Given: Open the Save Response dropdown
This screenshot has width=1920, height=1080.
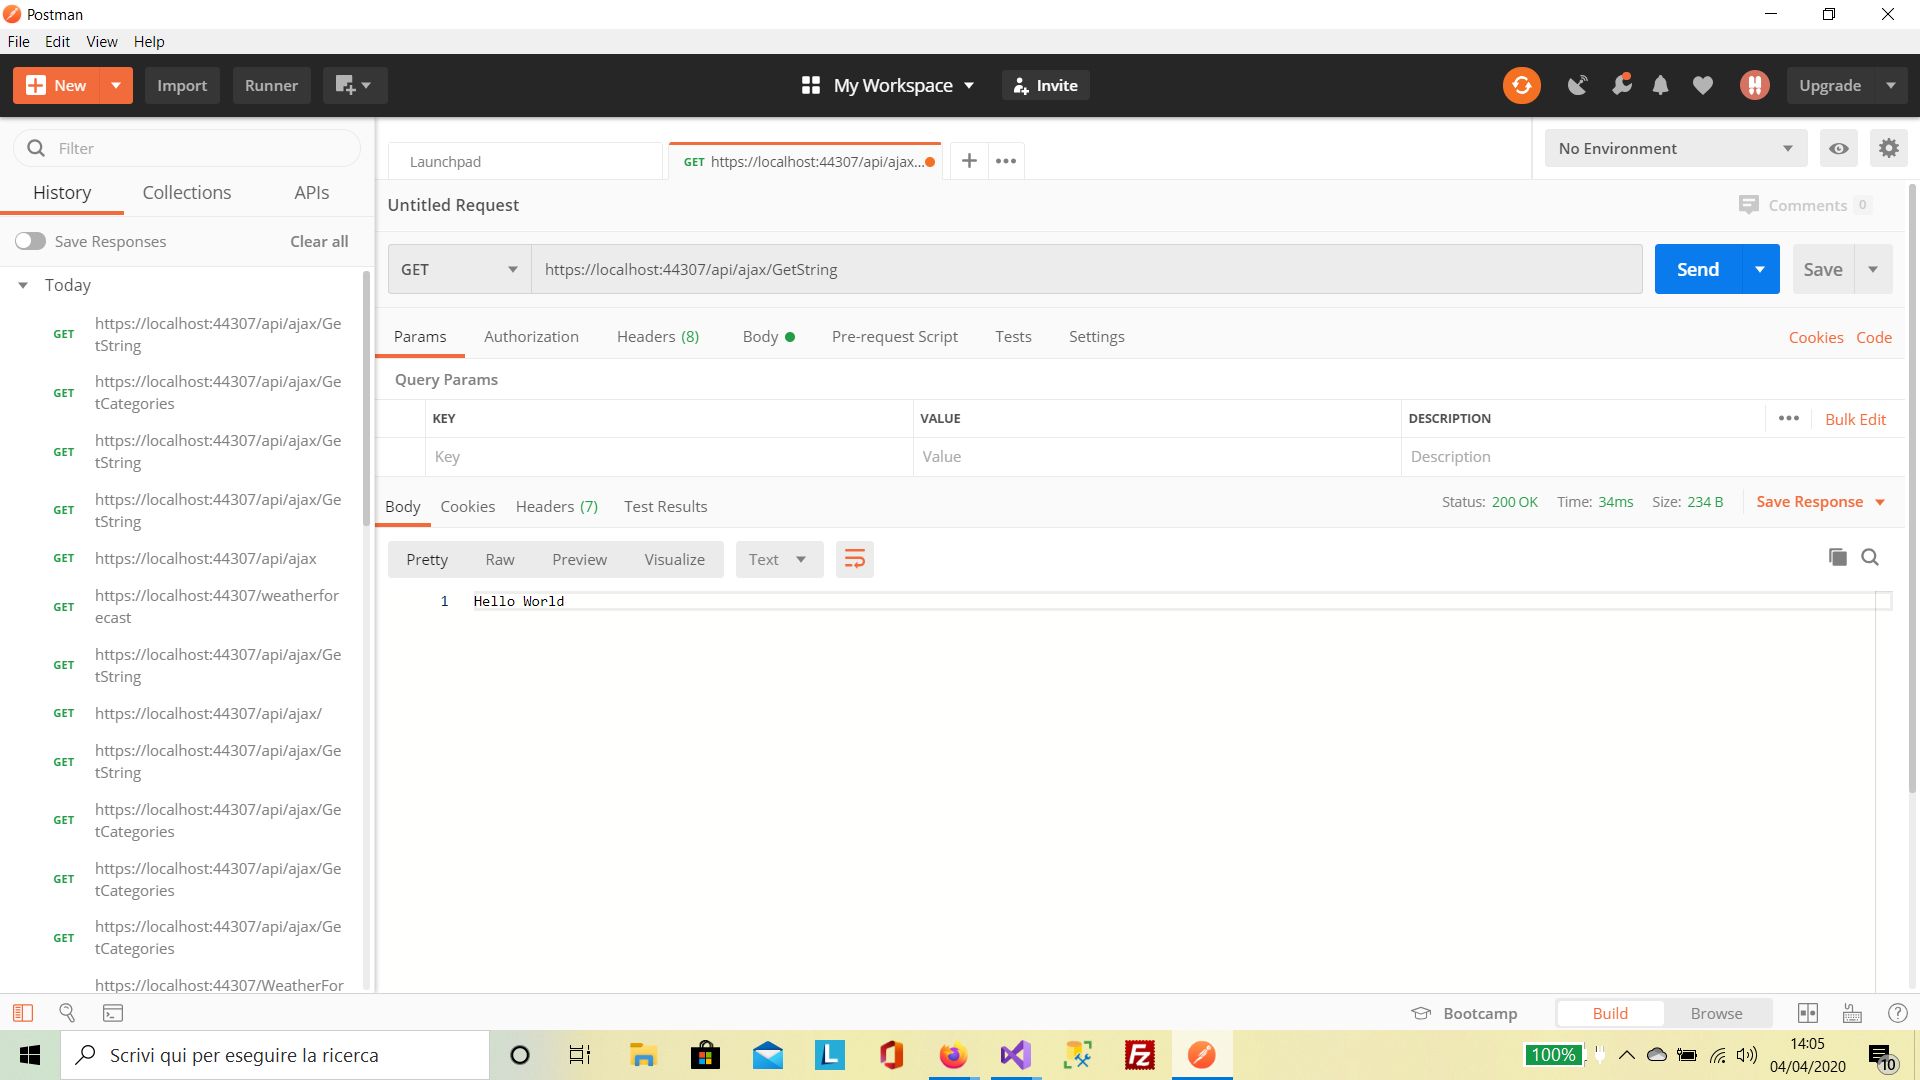Looking at the screenshot, I should [1820, 501].
